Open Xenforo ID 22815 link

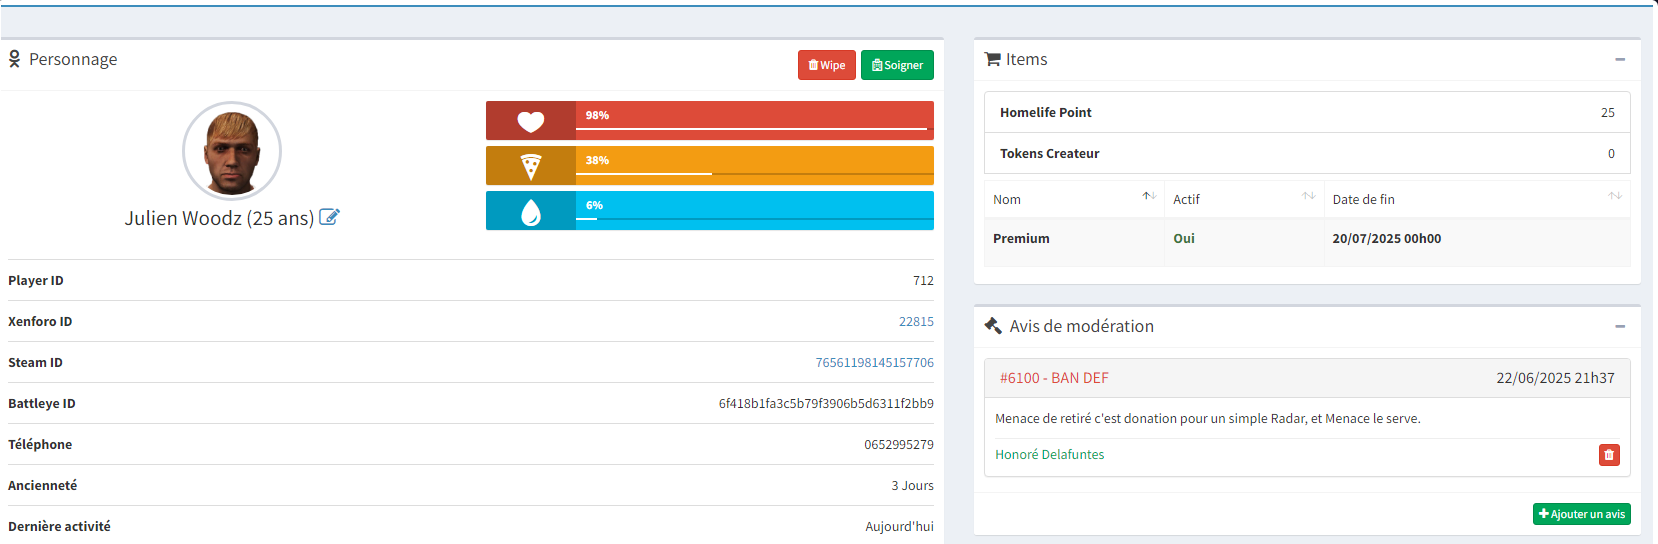tap(915, 322)
